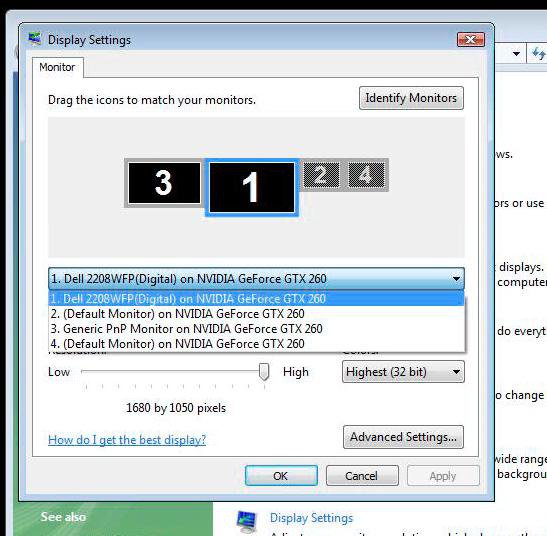Select disabled monitor icon 2

click(321, 175)
